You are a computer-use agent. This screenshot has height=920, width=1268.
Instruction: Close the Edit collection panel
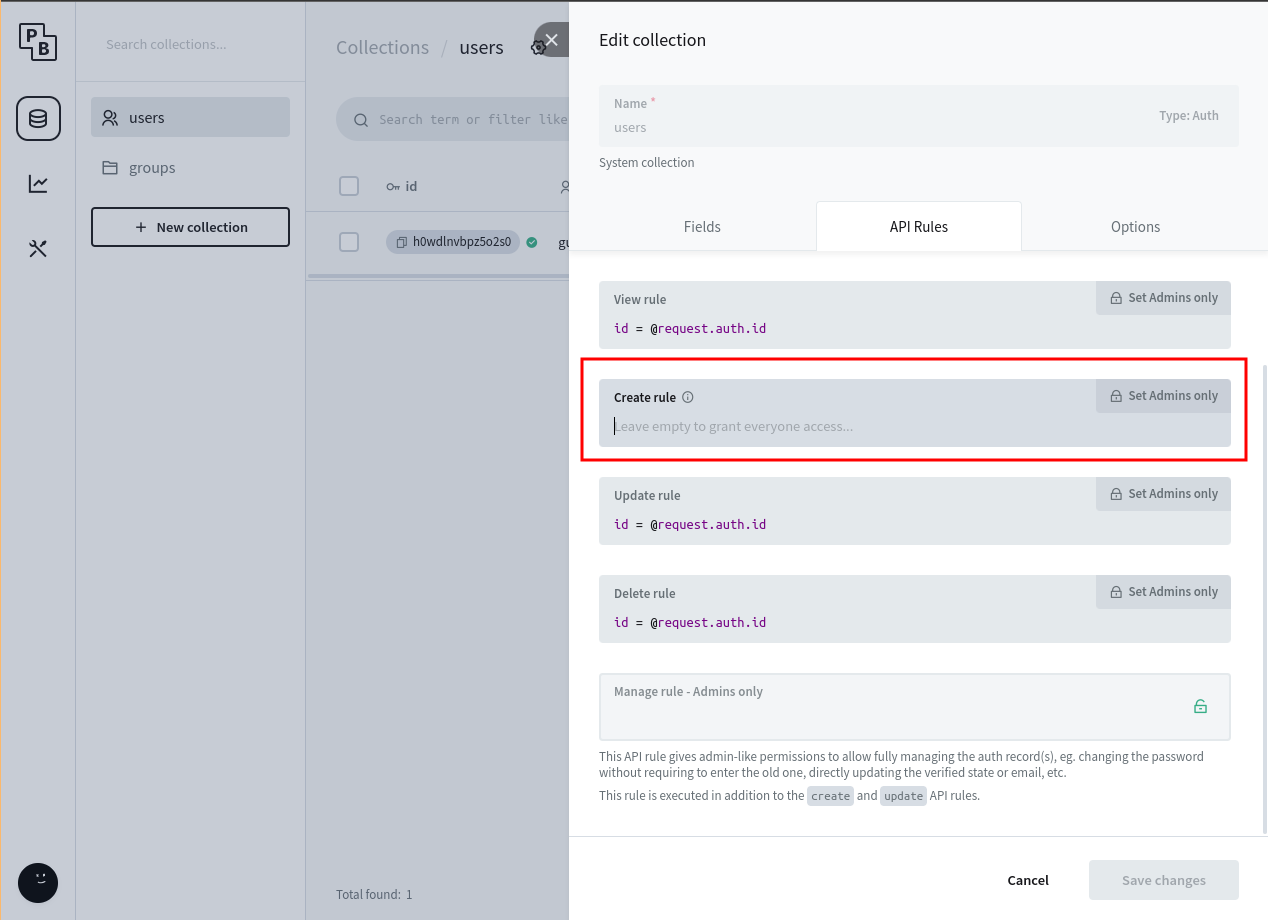point(551,40)
